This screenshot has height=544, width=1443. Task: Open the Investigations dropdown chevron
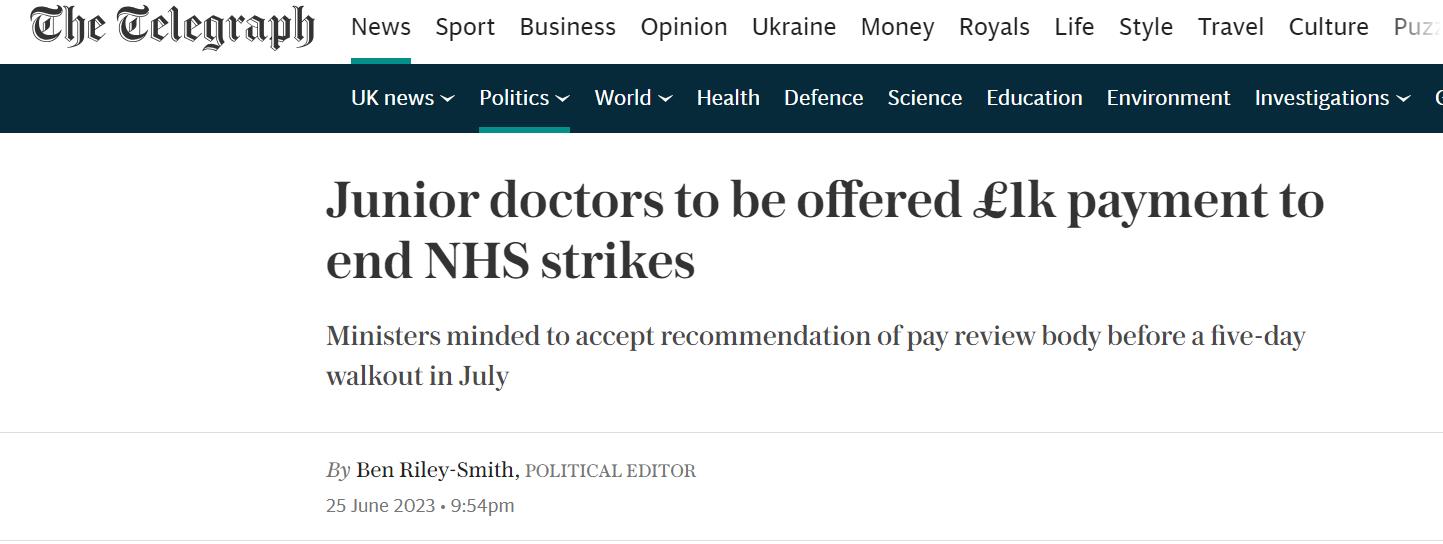point(1403,98)
